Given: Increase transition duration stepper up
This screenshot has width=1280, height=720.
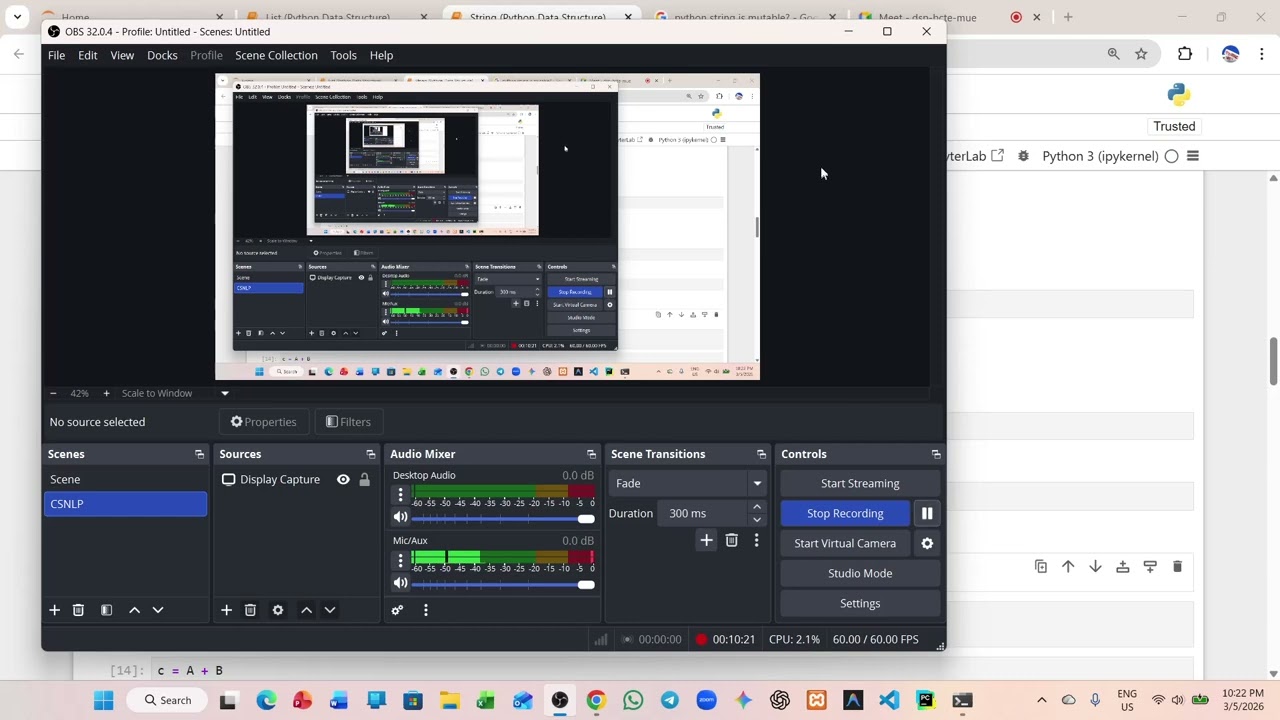Looking at the screenshot, I should (x=757, y=507).
